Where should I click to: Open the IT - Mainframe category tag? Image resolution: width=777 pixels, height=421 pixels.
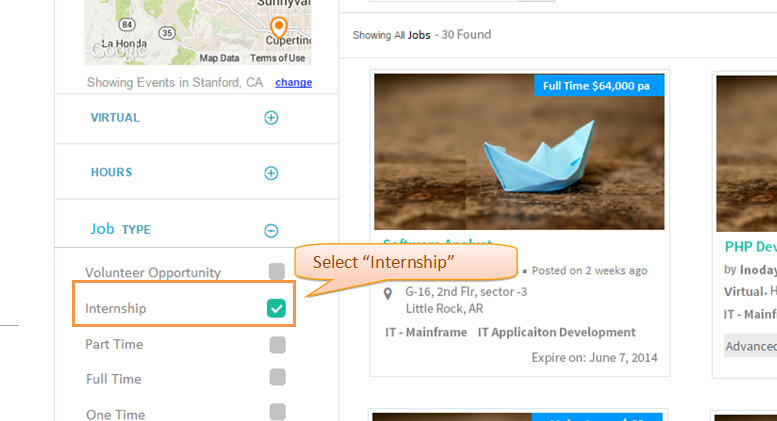pos(426,332)
